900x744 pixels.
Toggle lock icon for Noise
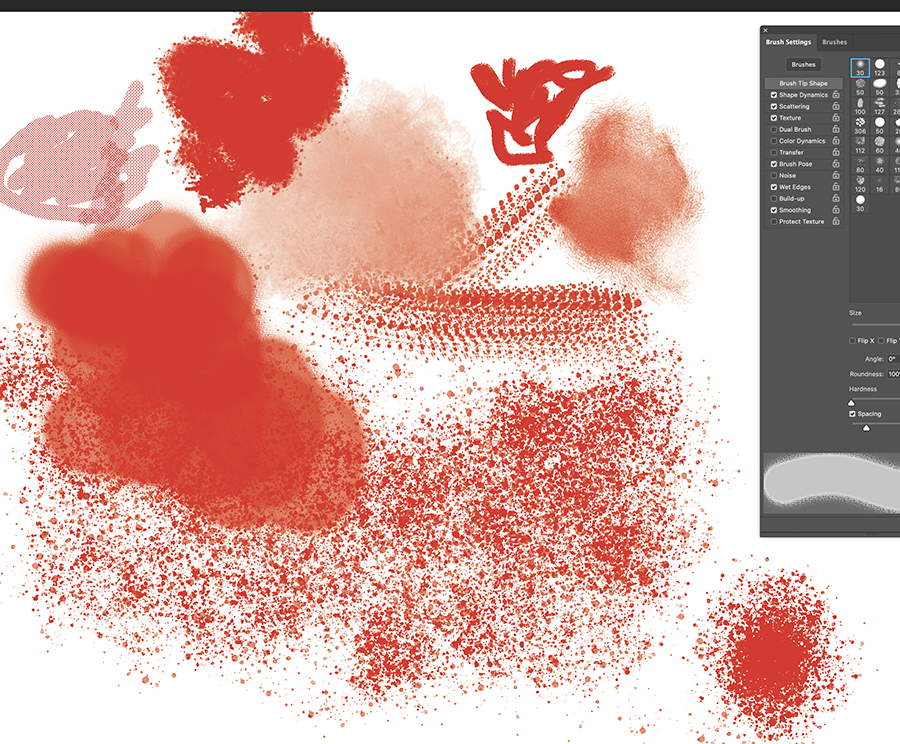836,175
